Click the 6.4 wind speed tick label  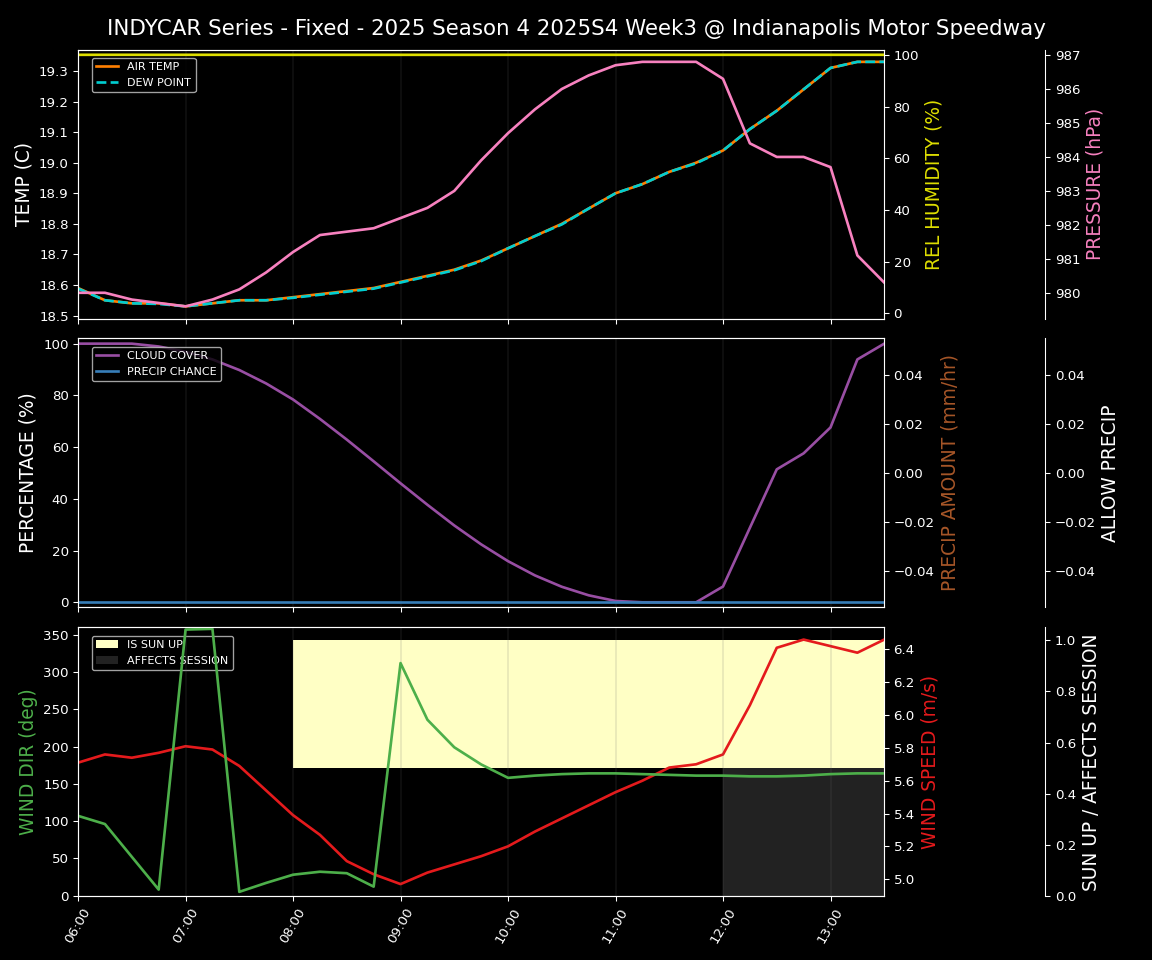(904, 649)
